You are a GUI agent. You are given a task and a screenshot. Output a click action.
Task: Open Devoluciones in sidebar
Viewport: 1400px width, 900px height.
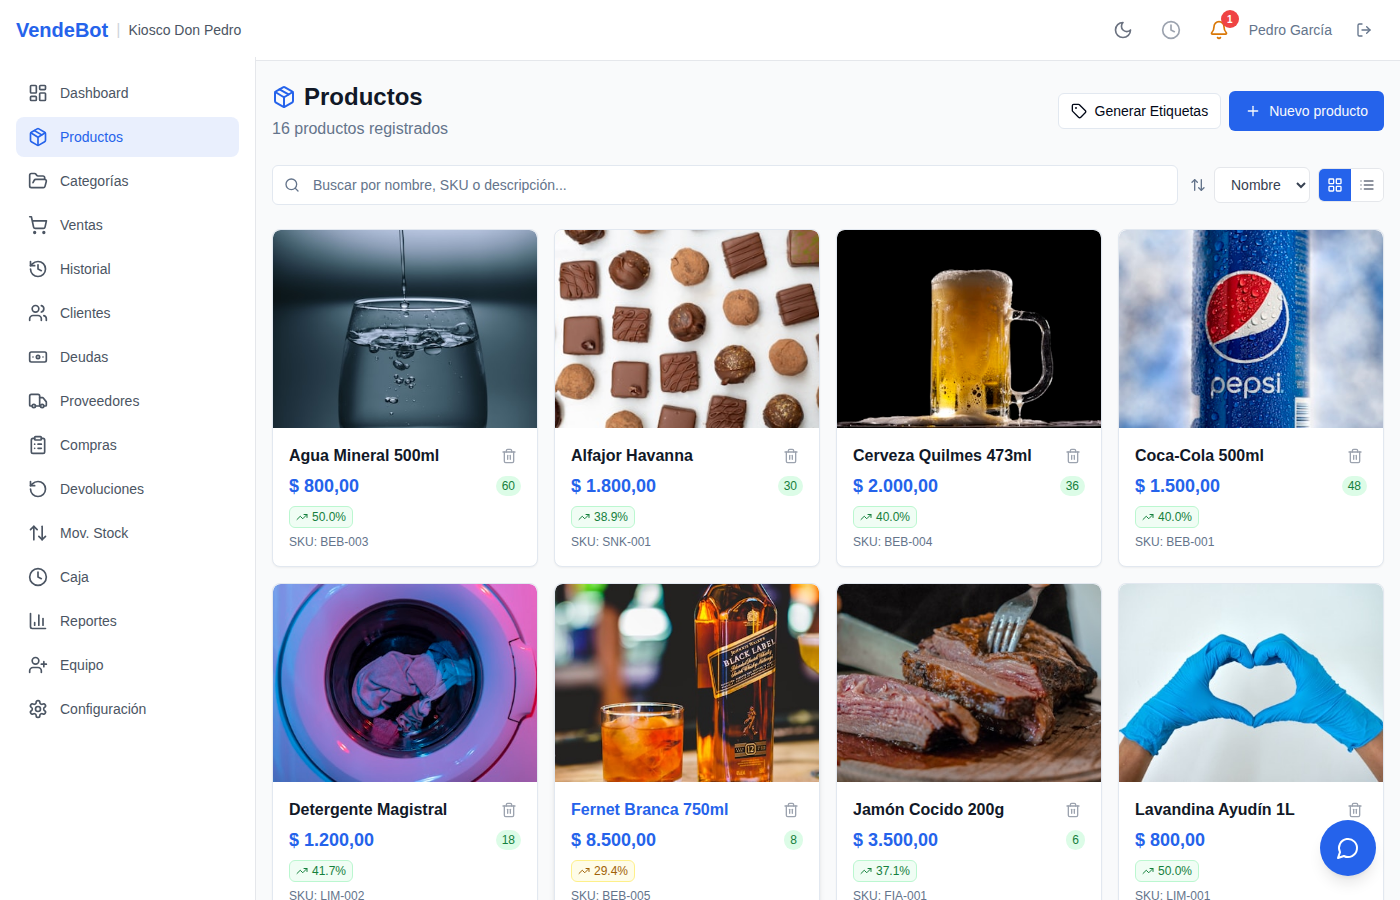(x=127, y=489)
